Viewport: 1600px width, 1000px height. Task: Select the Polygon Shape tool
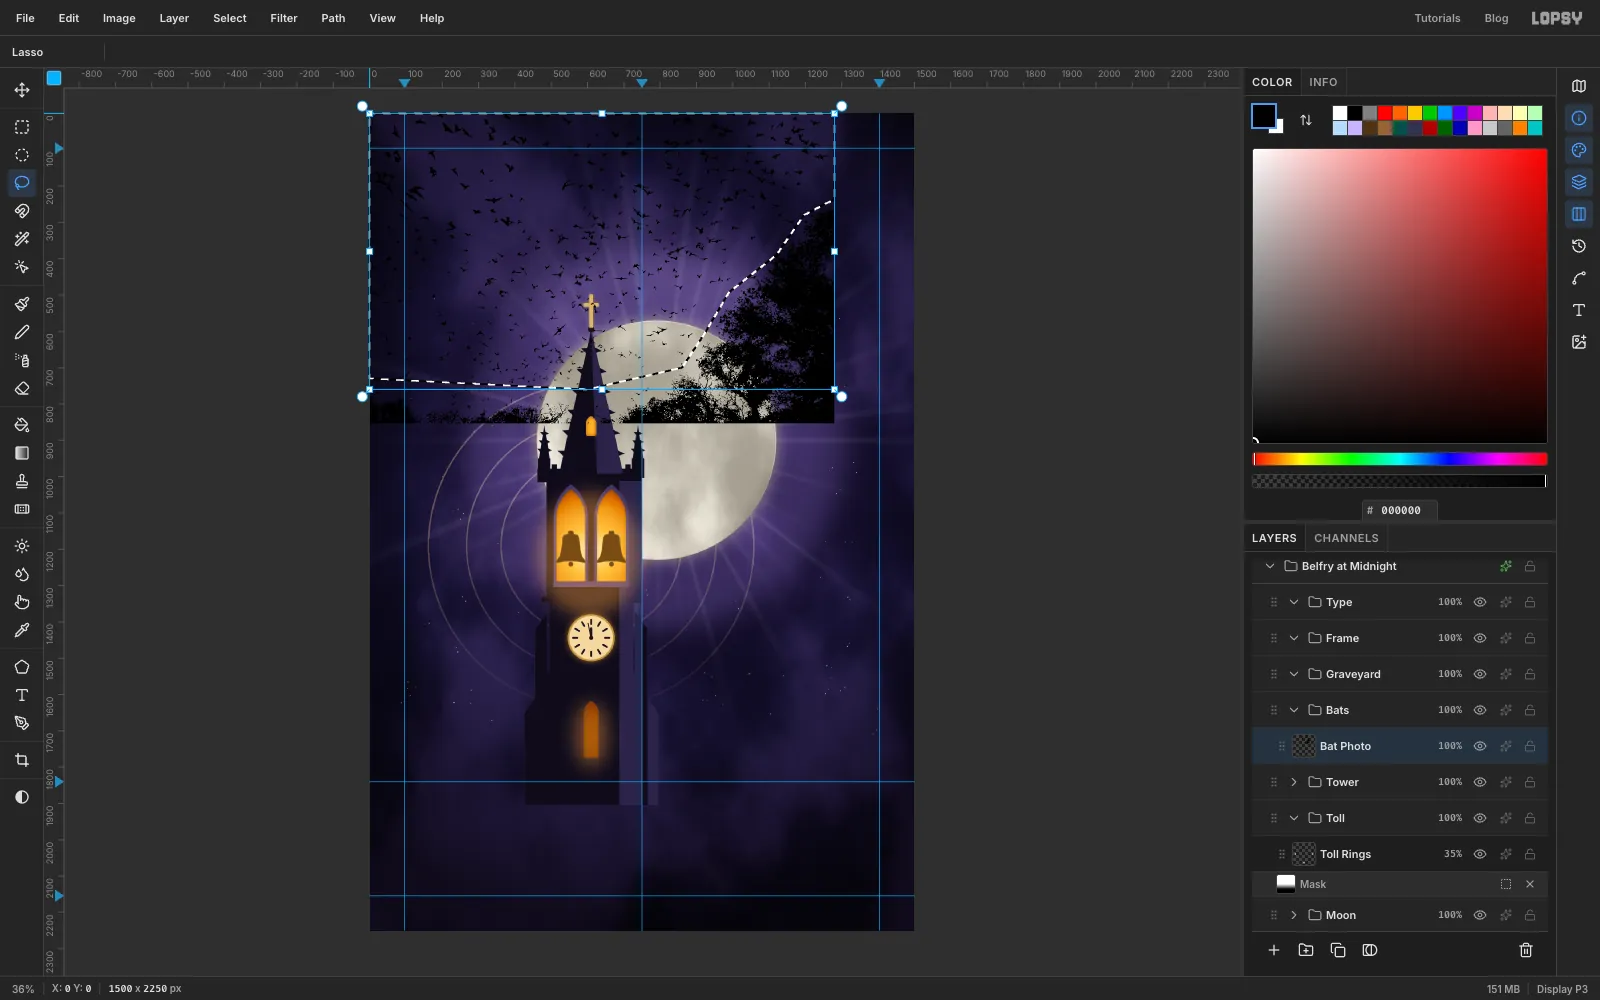coord(22,667)
